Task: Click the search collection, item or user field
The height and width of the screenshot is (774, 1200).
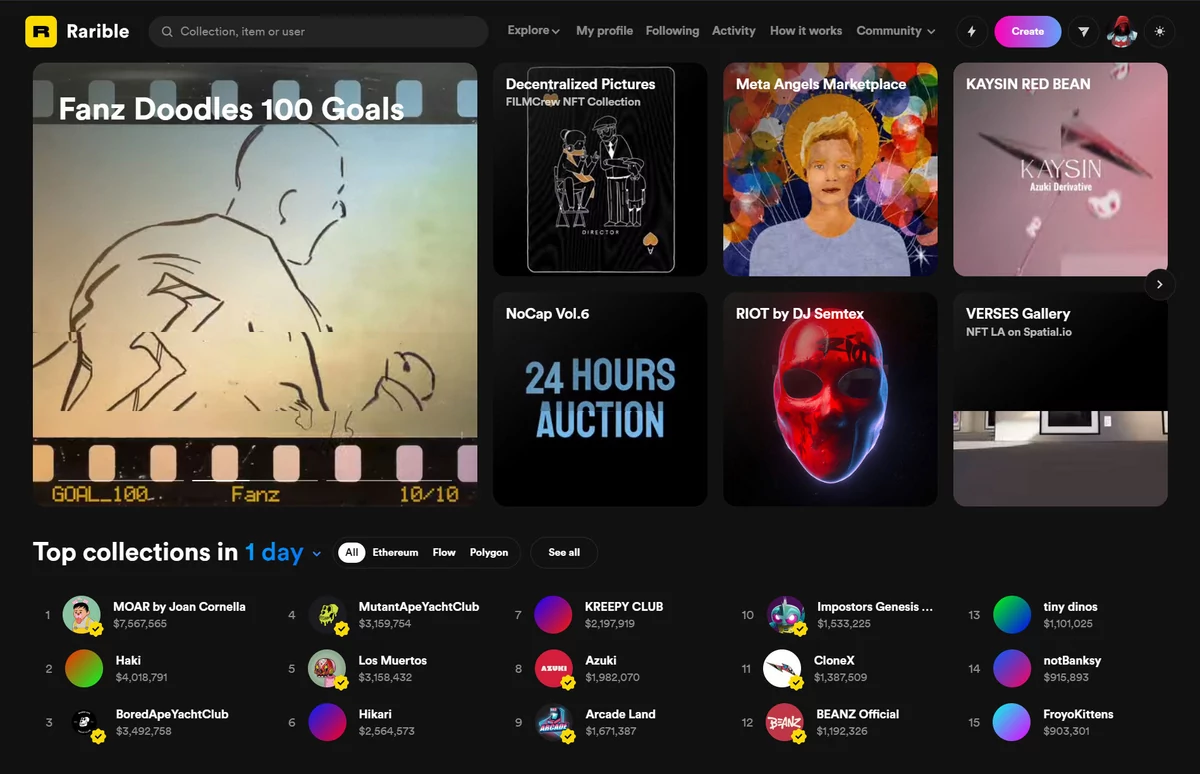Action: point(318,32)
